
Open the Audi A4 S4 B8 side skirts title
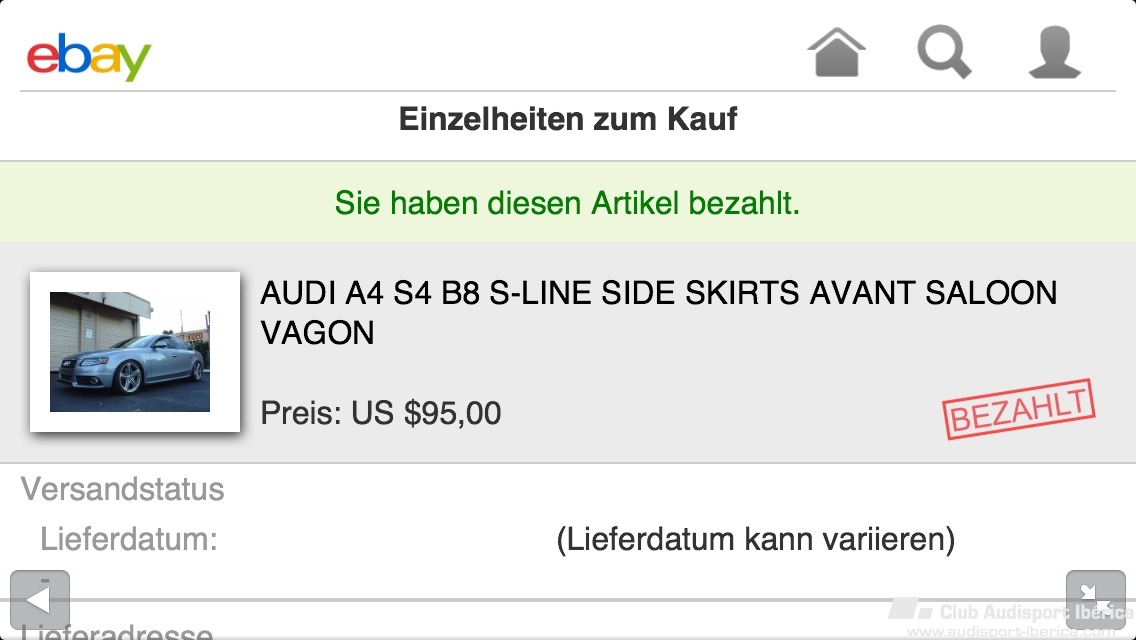click(x=659, y=312)
